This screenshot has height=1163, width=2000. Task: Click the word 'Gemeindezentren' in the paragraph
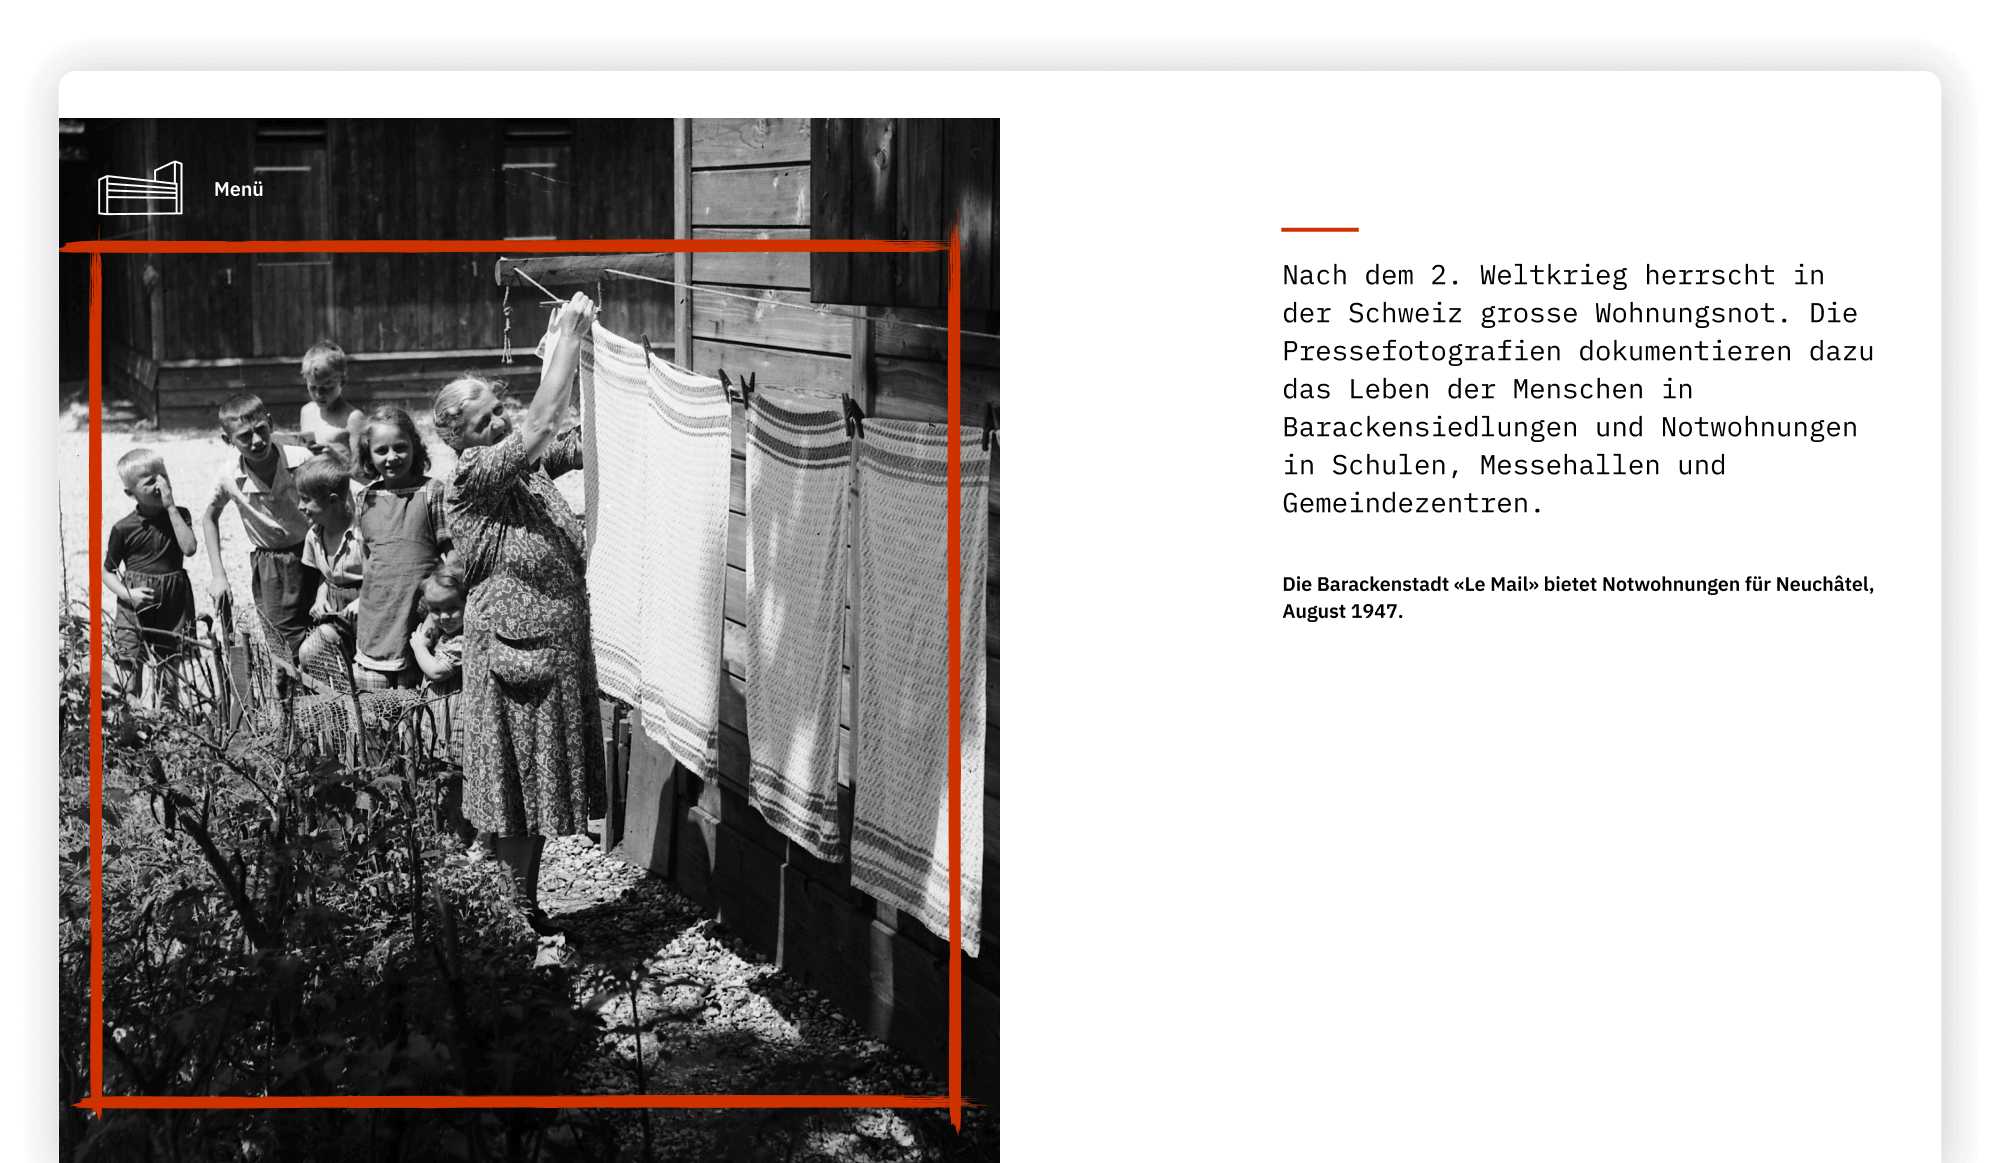(1406, 503)
